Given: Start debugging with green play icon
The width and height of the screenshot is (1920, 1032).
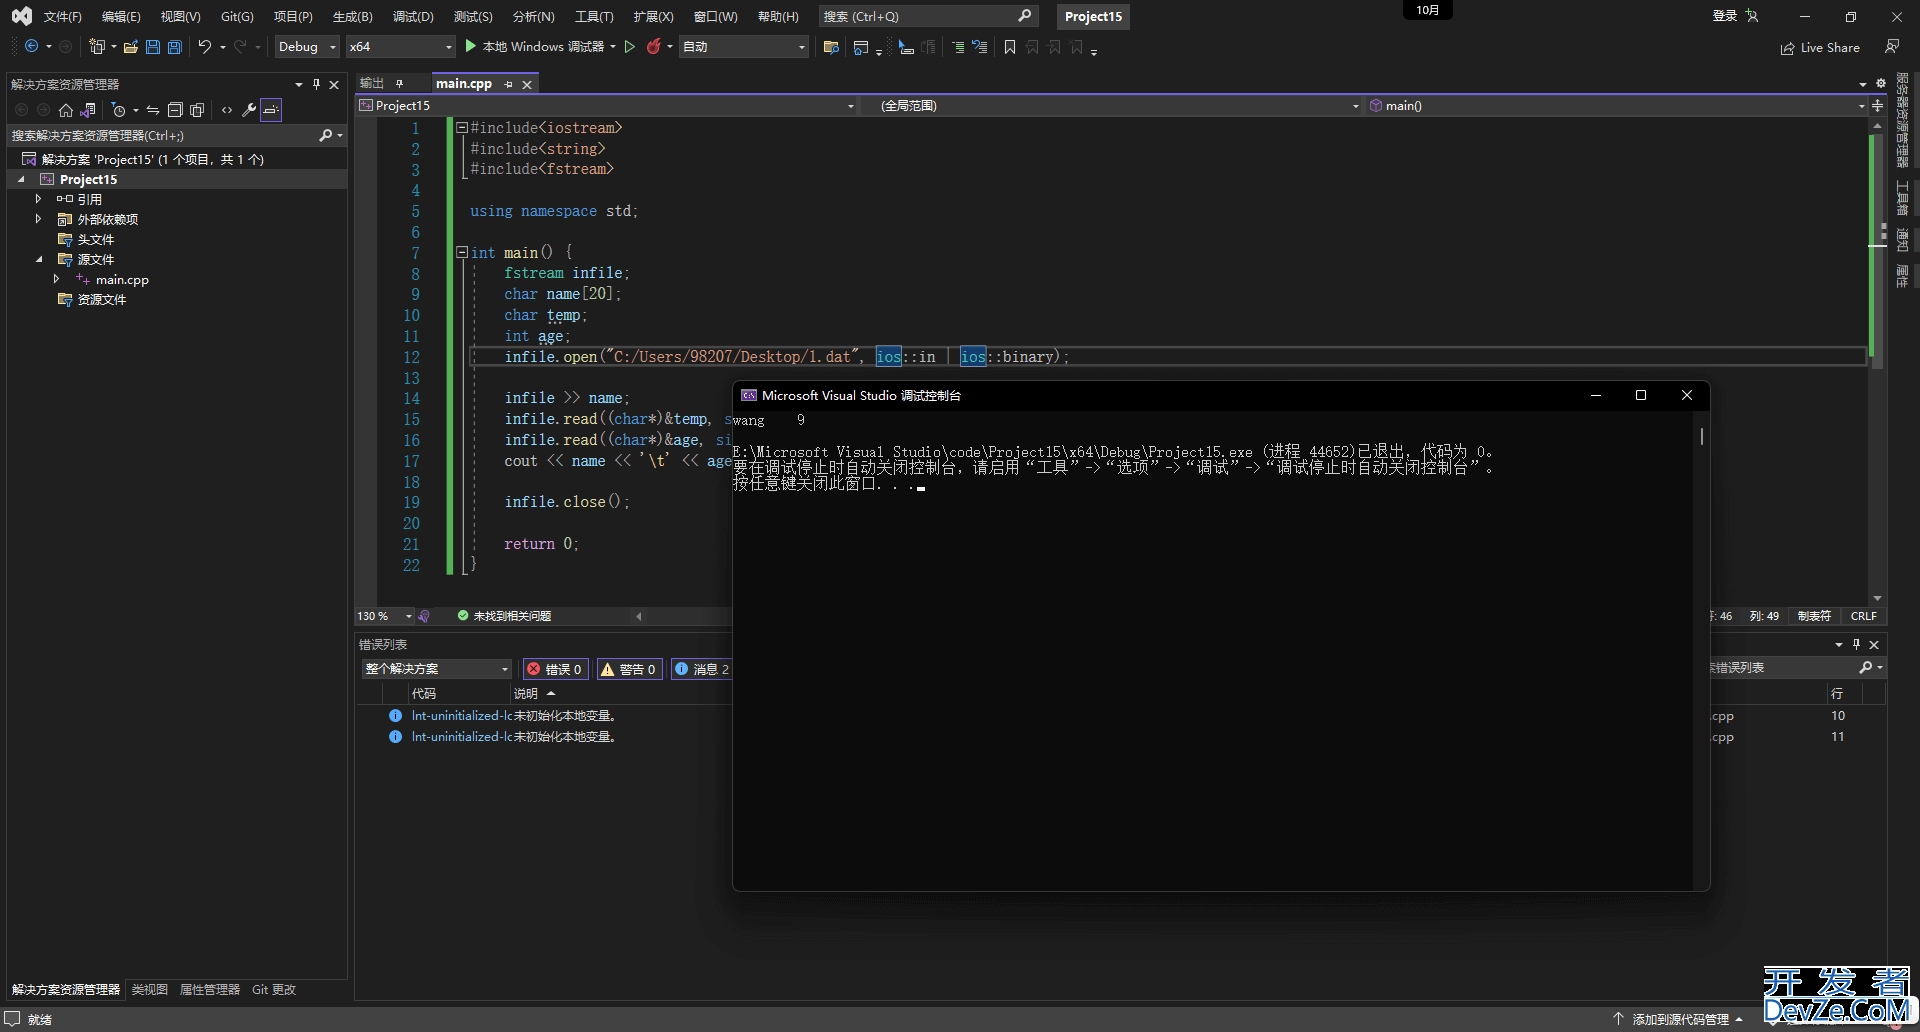Looking at the screenshot, I should click(x=471, y=47).
